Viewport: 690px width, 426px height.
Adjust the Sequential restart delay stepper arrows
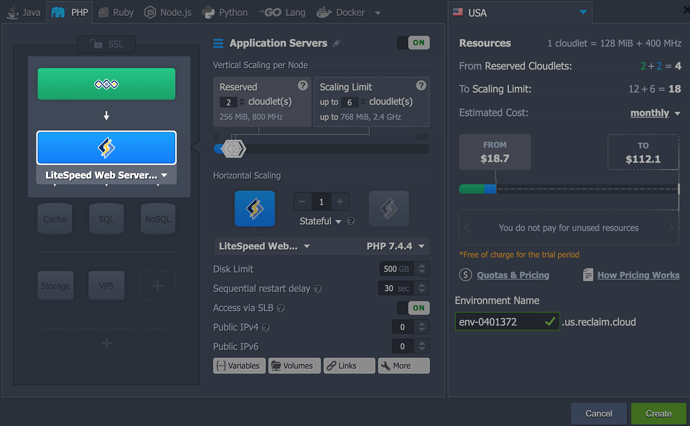pyautogui.click(x=422, y=288)
